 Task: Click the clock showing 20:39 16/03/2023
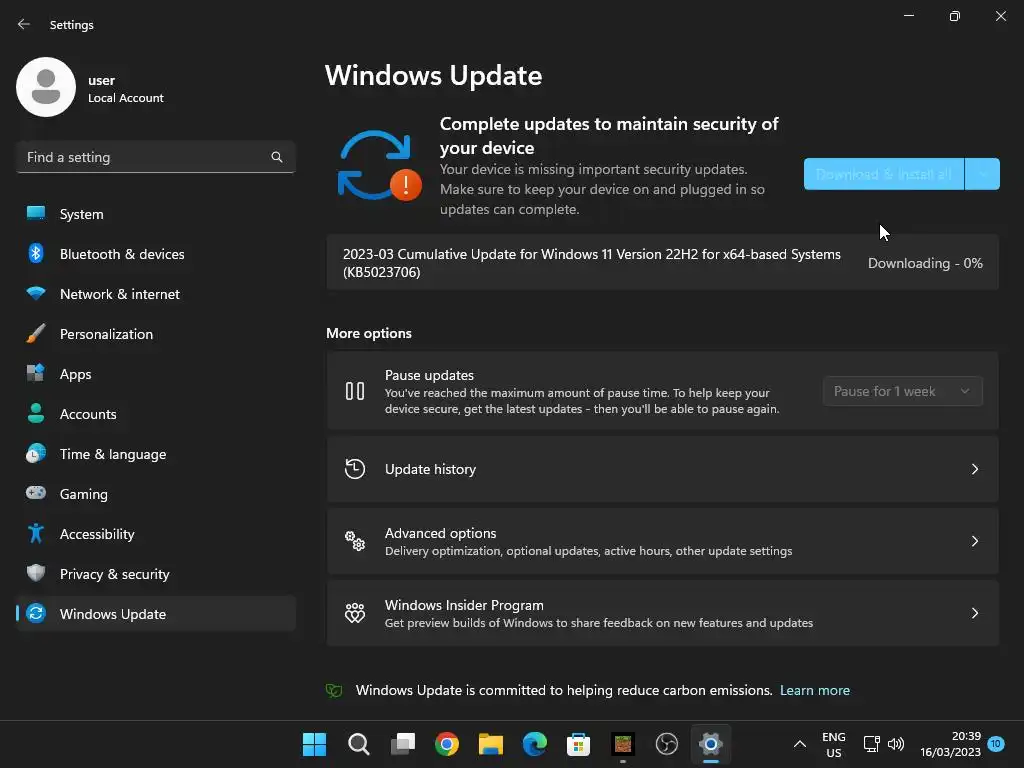point(950,744)
